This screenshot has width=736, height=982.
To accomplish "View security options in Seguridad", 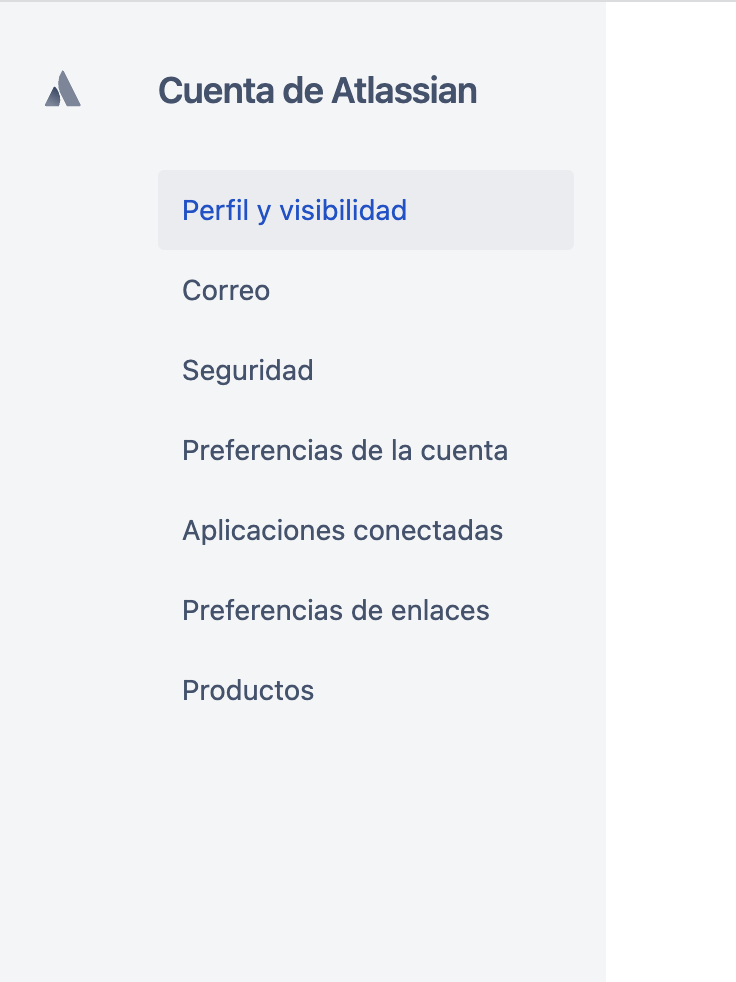I will click(248, 371).
